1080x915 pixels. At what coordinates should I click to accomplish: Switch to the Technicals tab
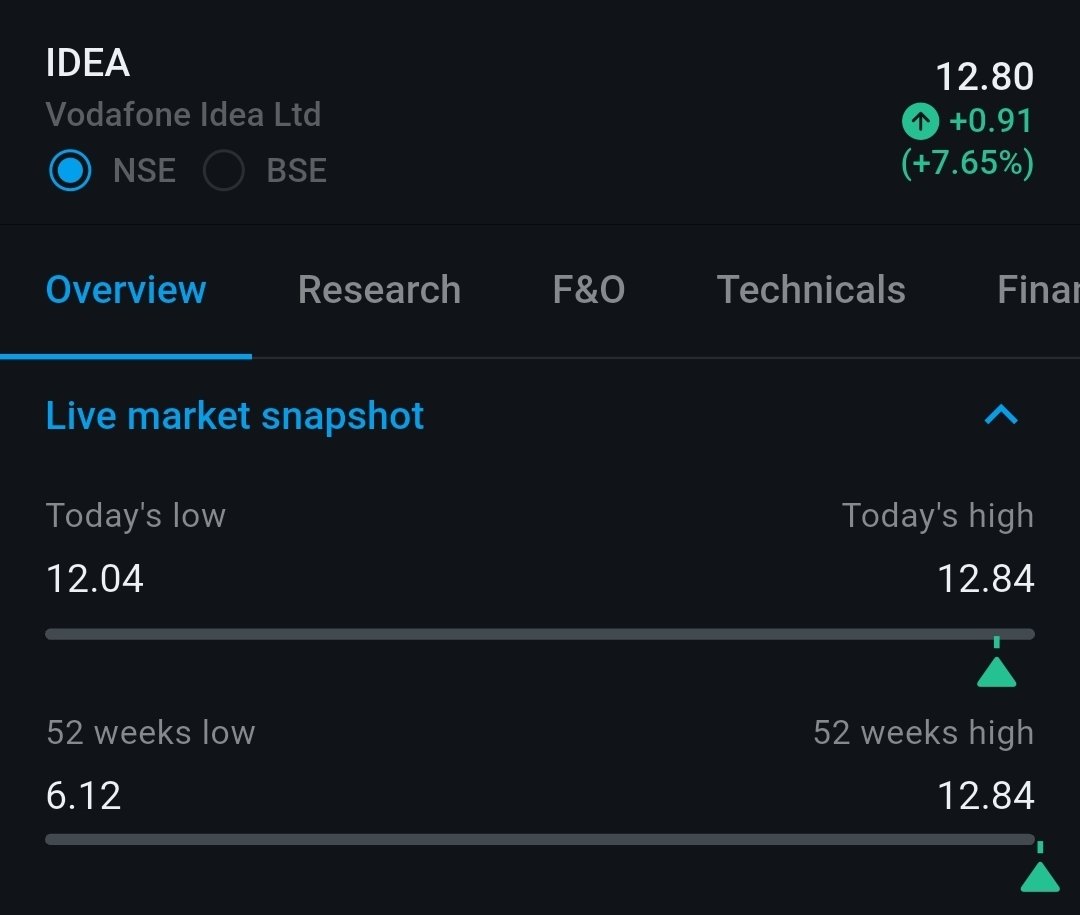[811, 289]
